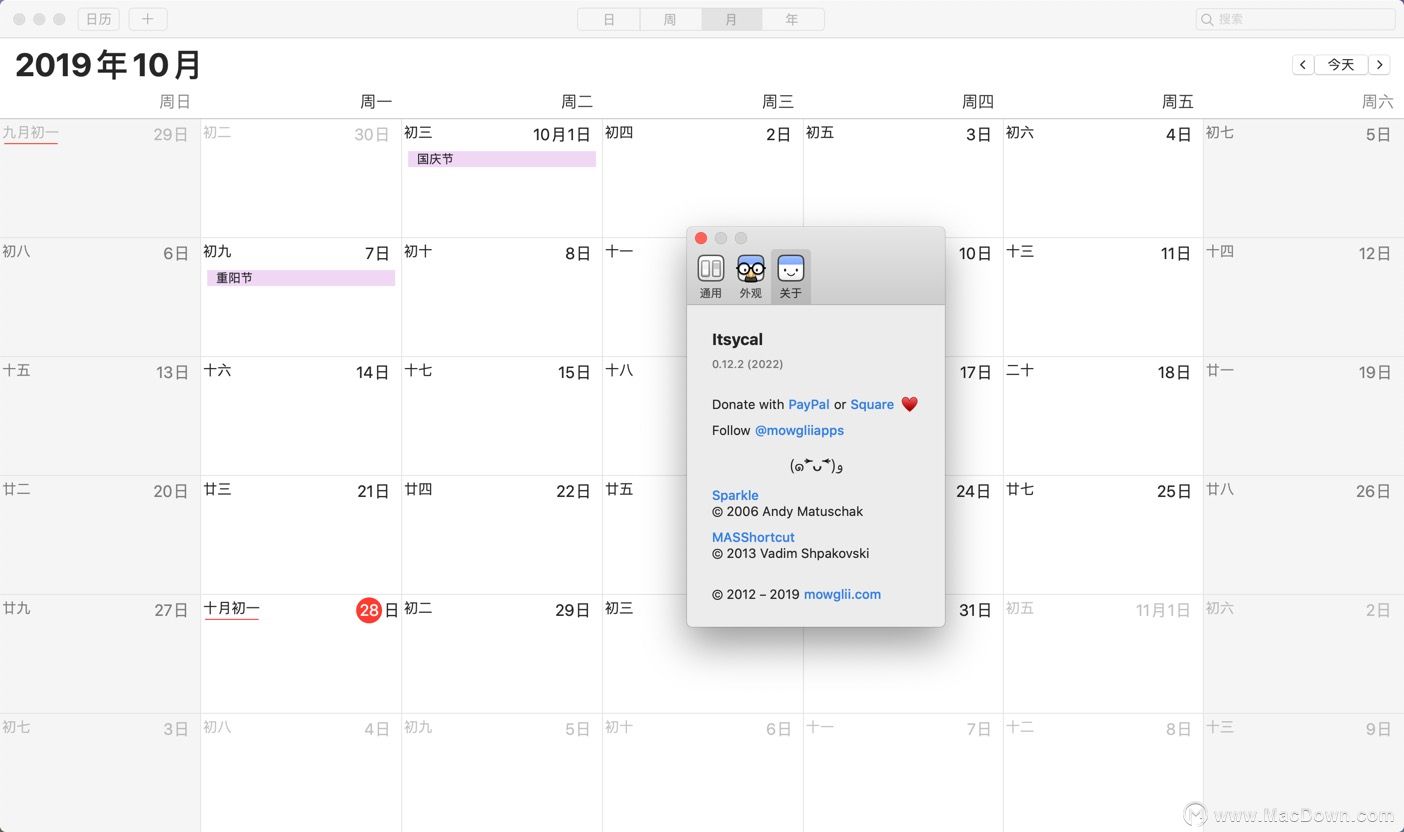Open the PayPal donation link
1404x832 pixels.
(809, 404)
